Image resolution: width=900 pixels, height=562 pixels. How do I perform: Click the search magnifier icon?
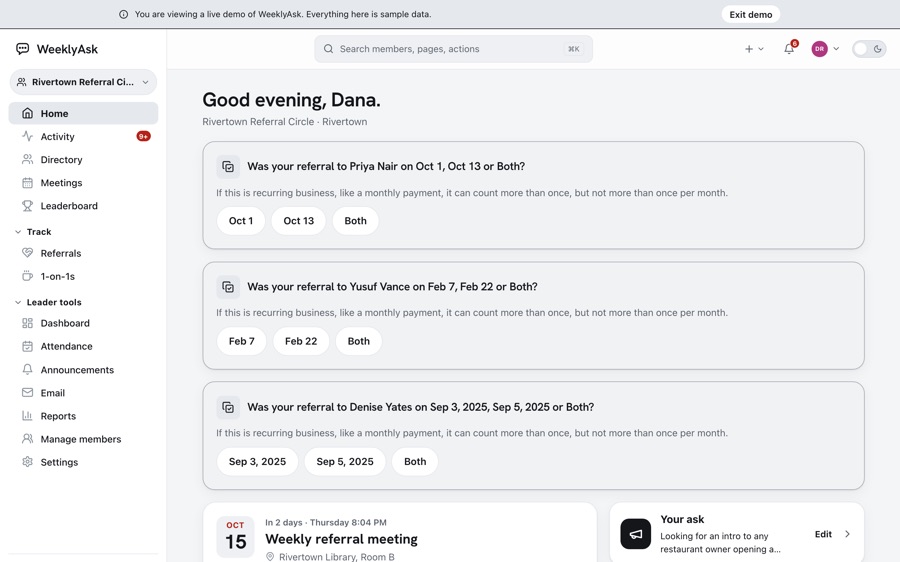click(x=328, y=49)
